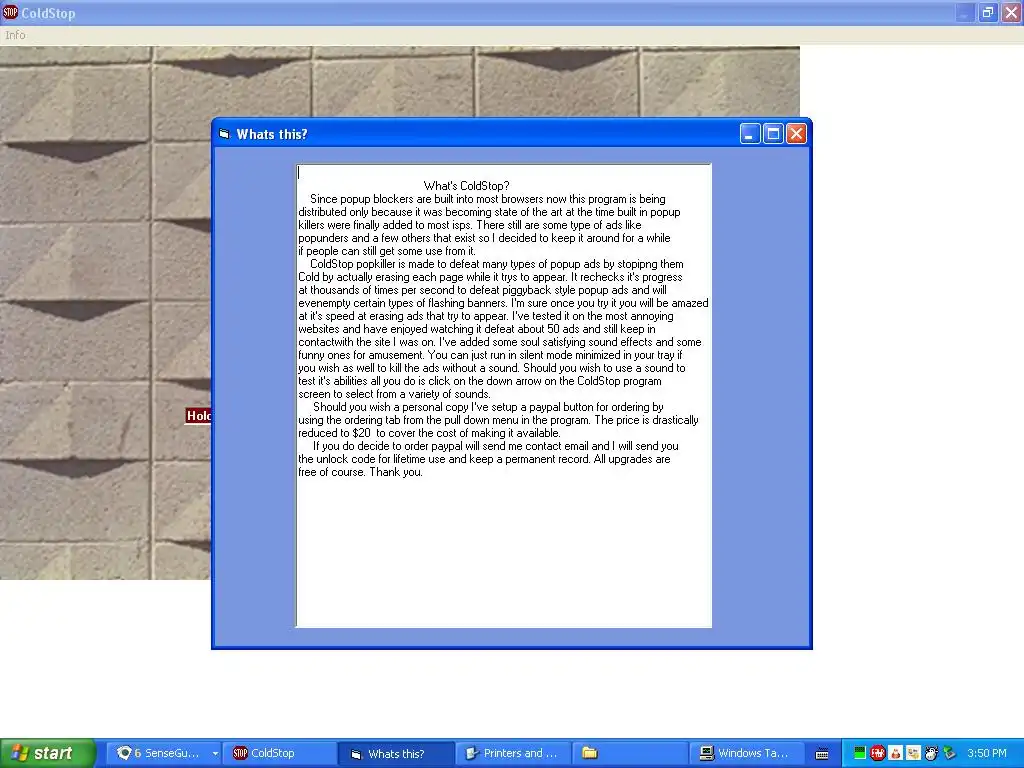Click the Whats this? window title icon

tap(225, 134)
